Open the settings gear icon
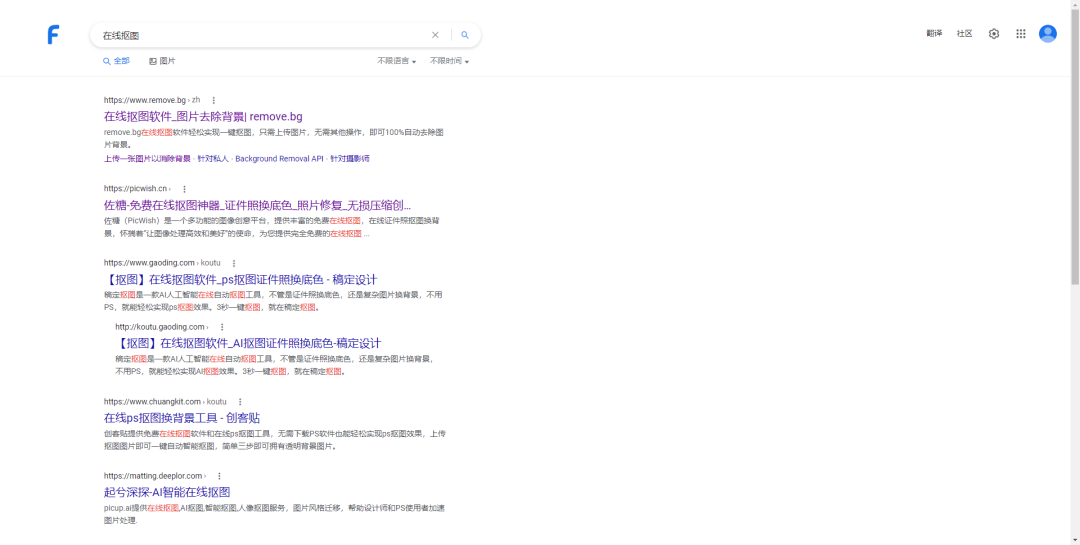Screen dimensions: 1080x545 pos(994,34)
